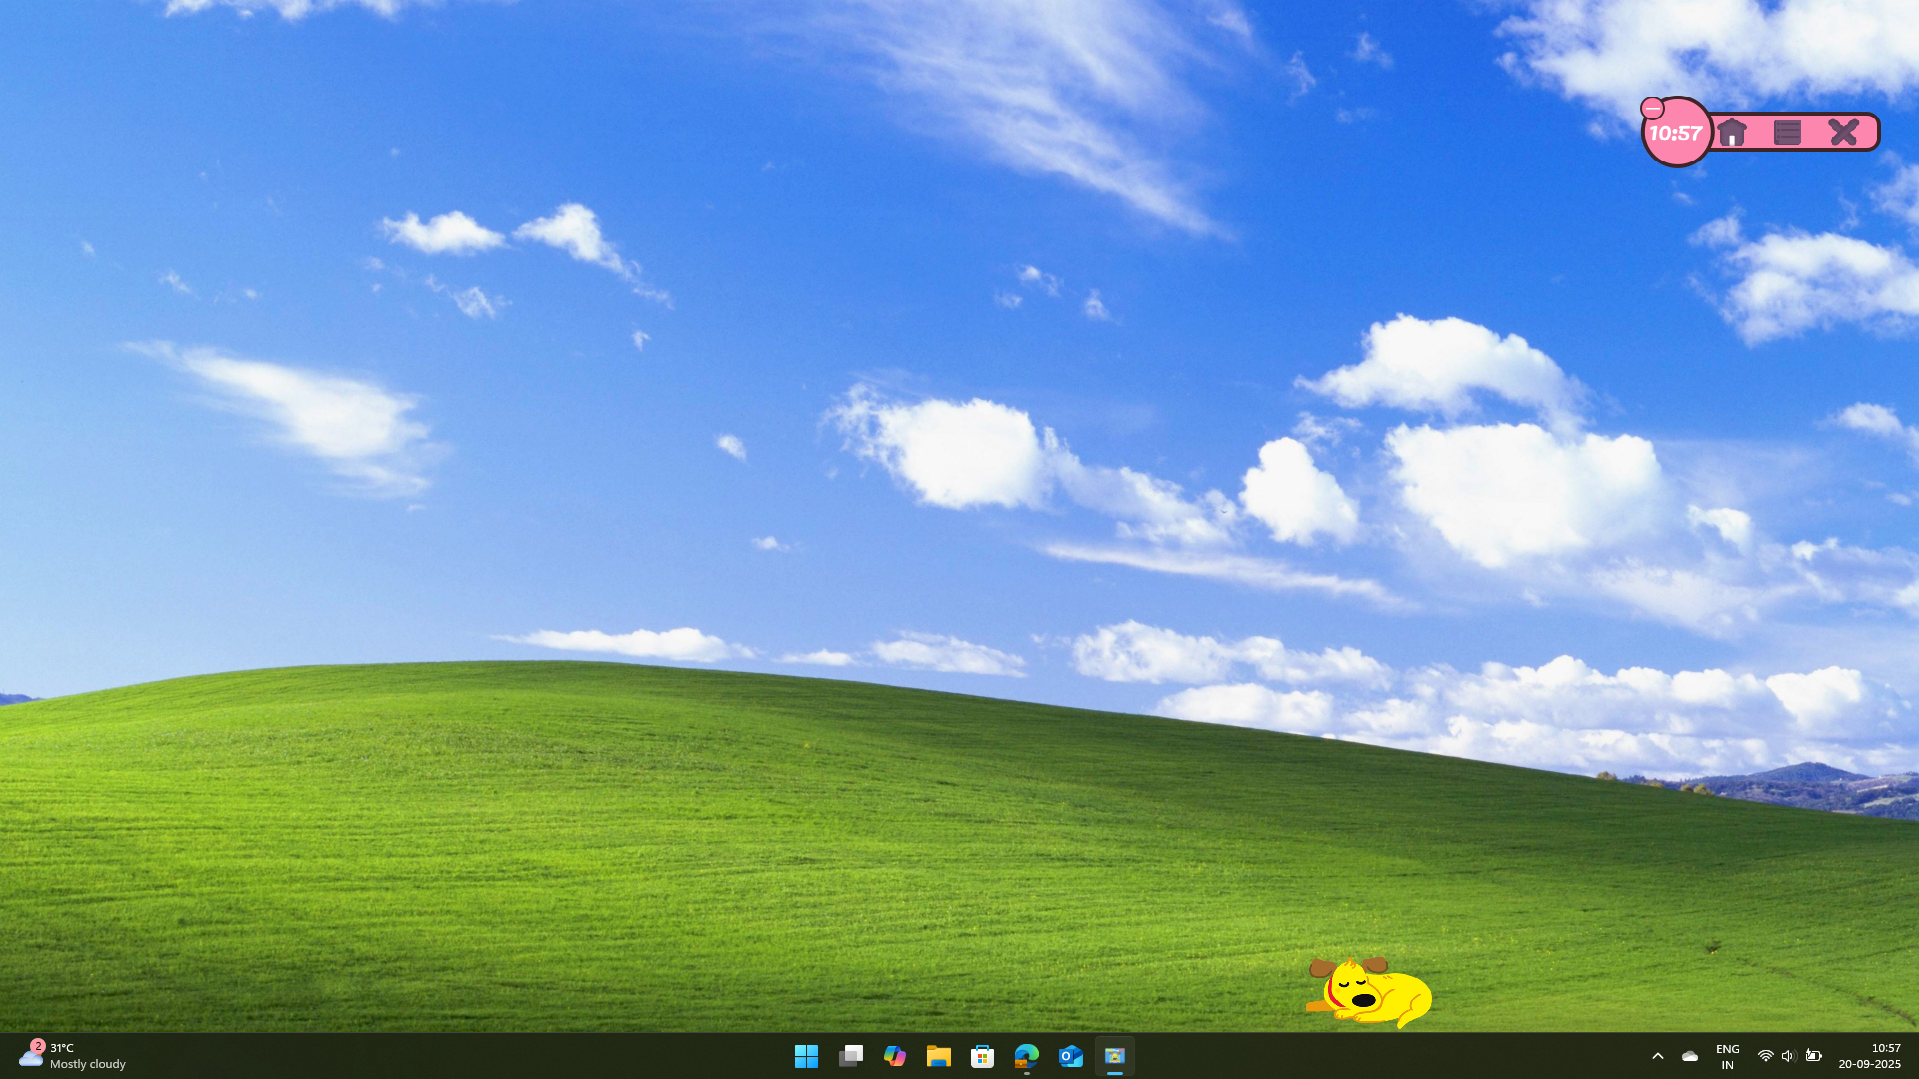This screenshot has height=1079, width=1919.
Task: Click the volume speaker tray icon
Action: tap(1789, 1056)
